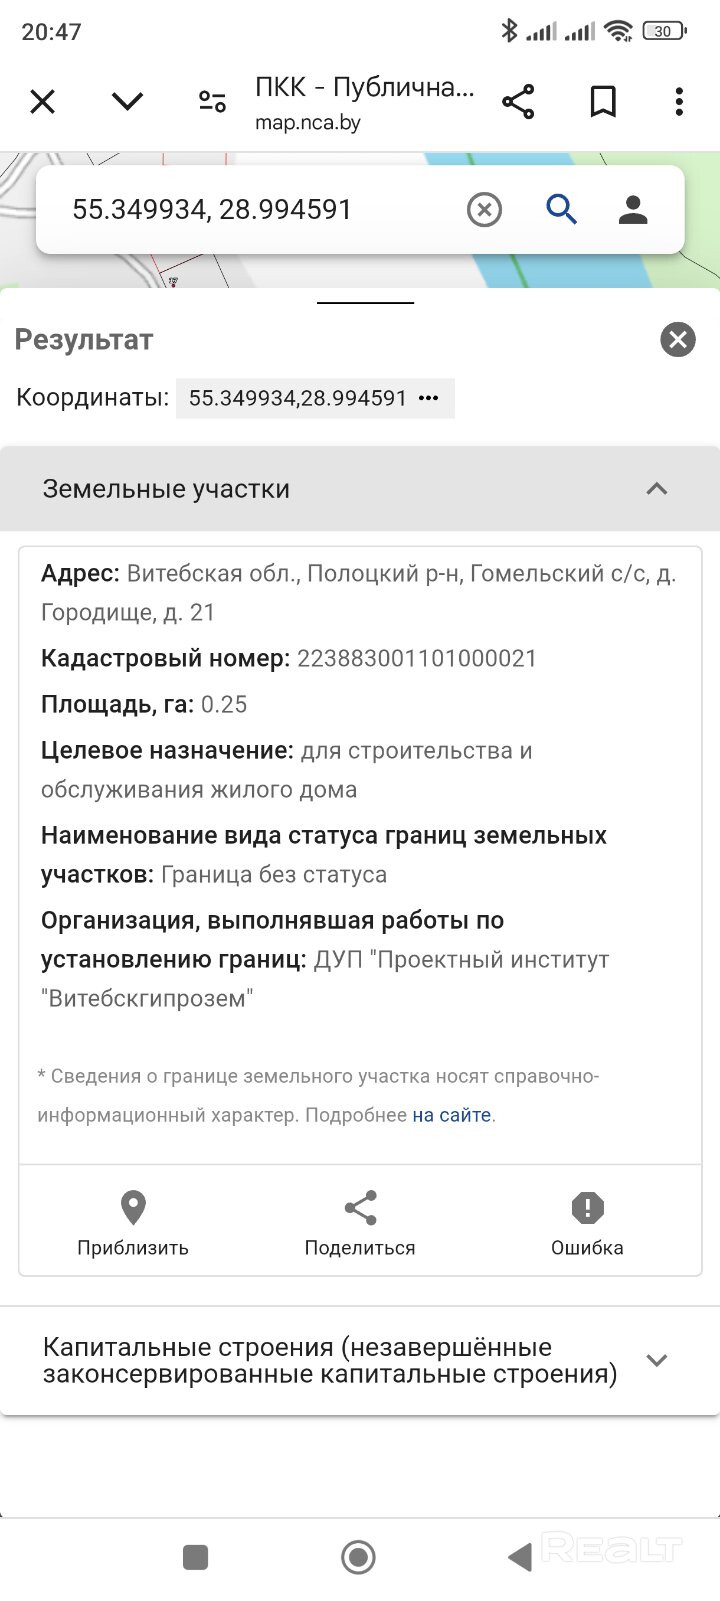The height and width of the screenshot is (1601, 720).
Task: Close the browser custom tab with X
Action: (x=42, y=102)
